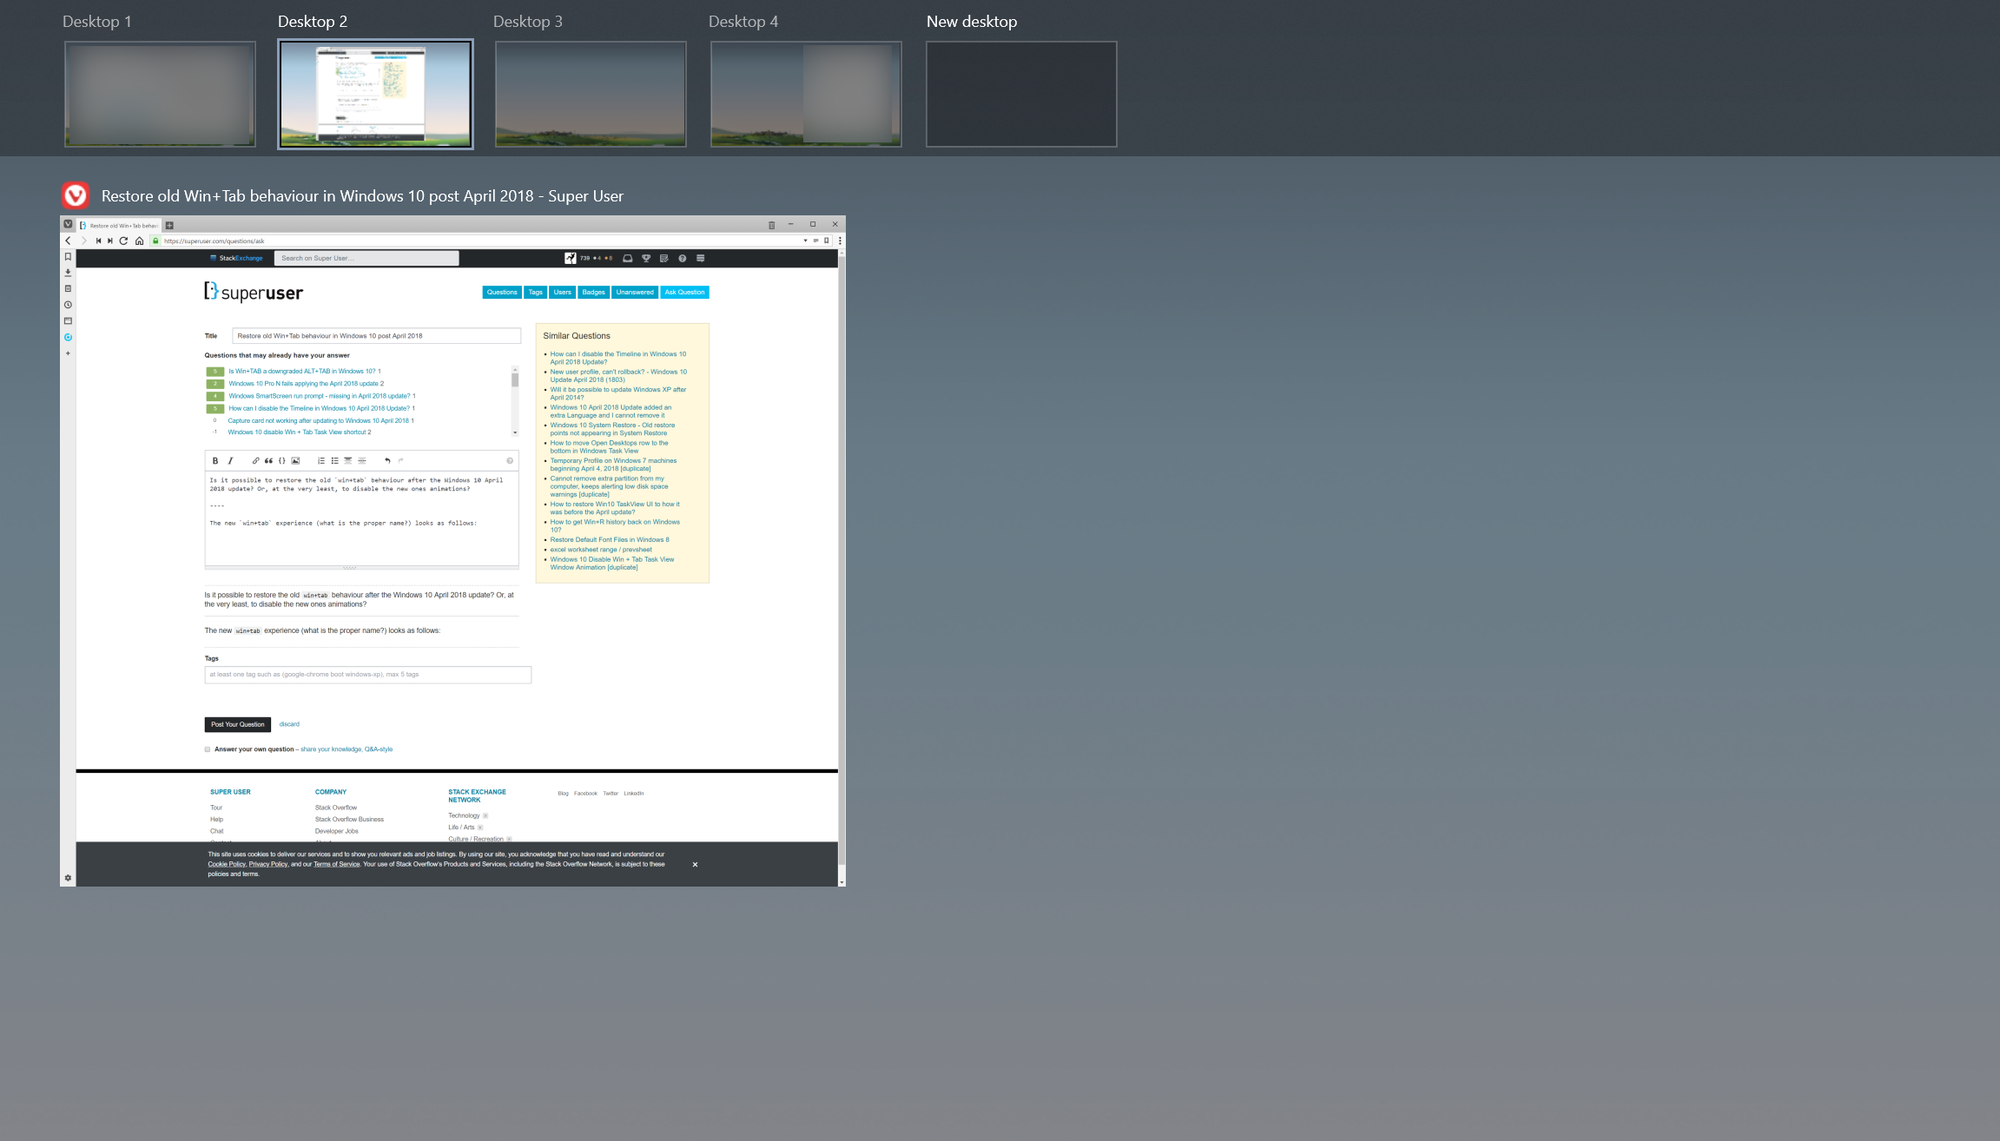
Task: Check Answer your own question box
Action: point(208,749)
